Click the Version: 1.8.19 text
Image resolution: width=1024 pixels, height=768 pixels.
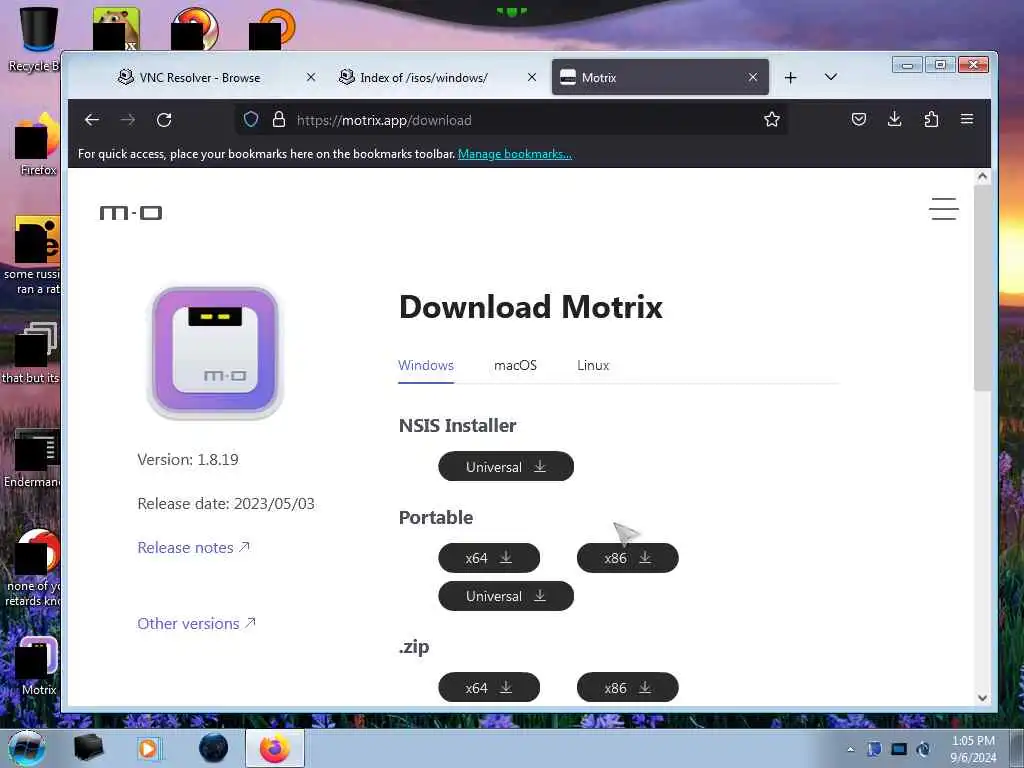(188, 460)
